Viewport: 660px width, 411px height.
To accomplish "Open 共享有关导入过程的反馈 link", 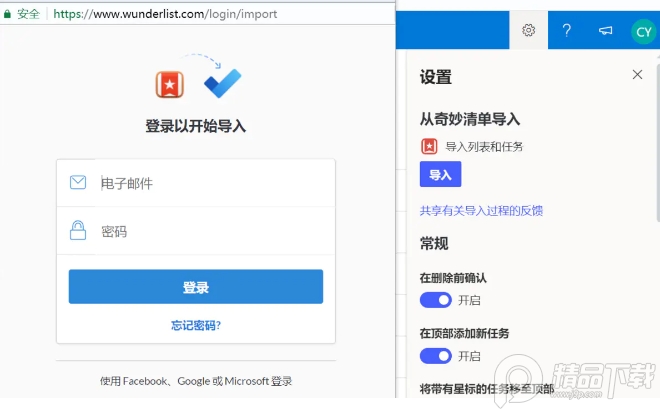I will click(x=481, y=211).
